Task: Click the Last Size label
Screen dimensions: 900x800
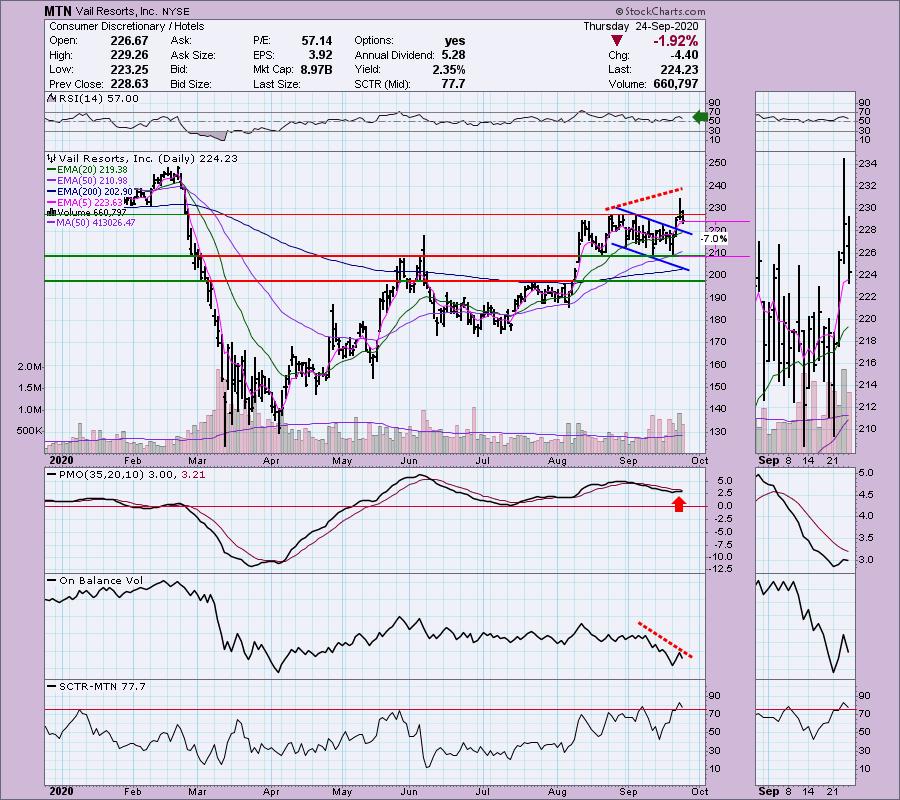Action: pyautogui.click(x=277, y=84)
